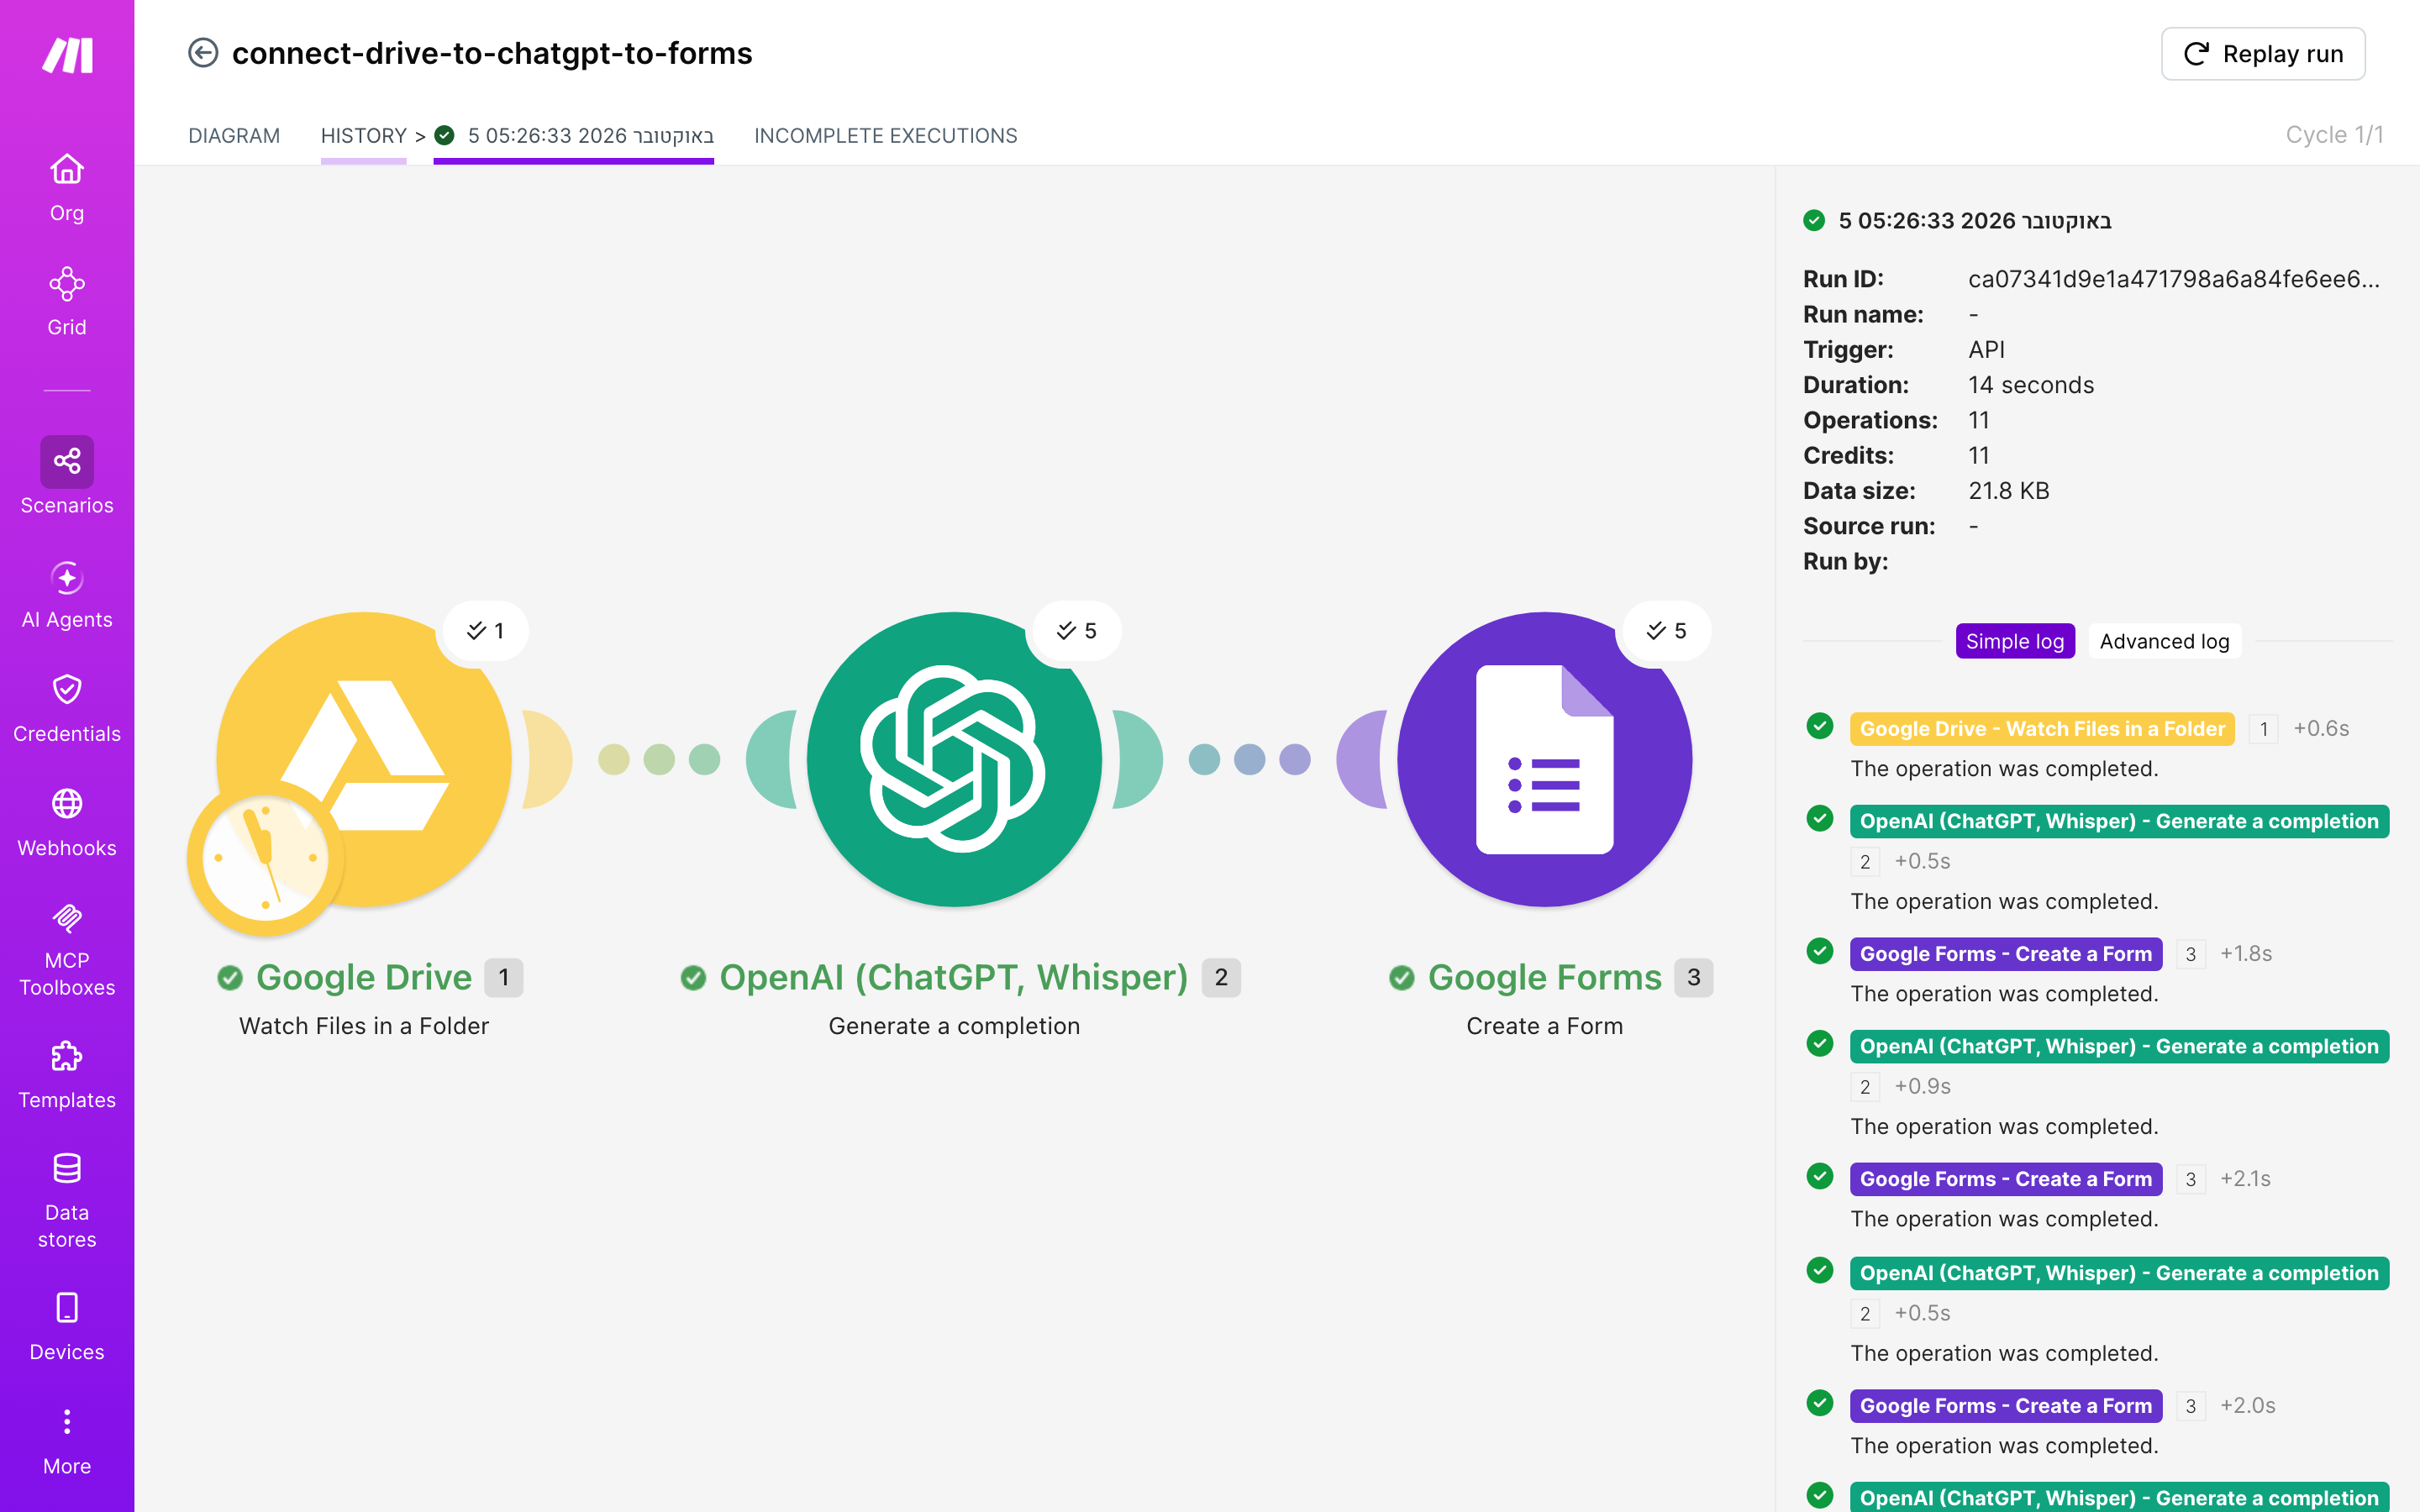Open the Org home page
This screenshot has width=2420, height=1512.
[67, 188]
